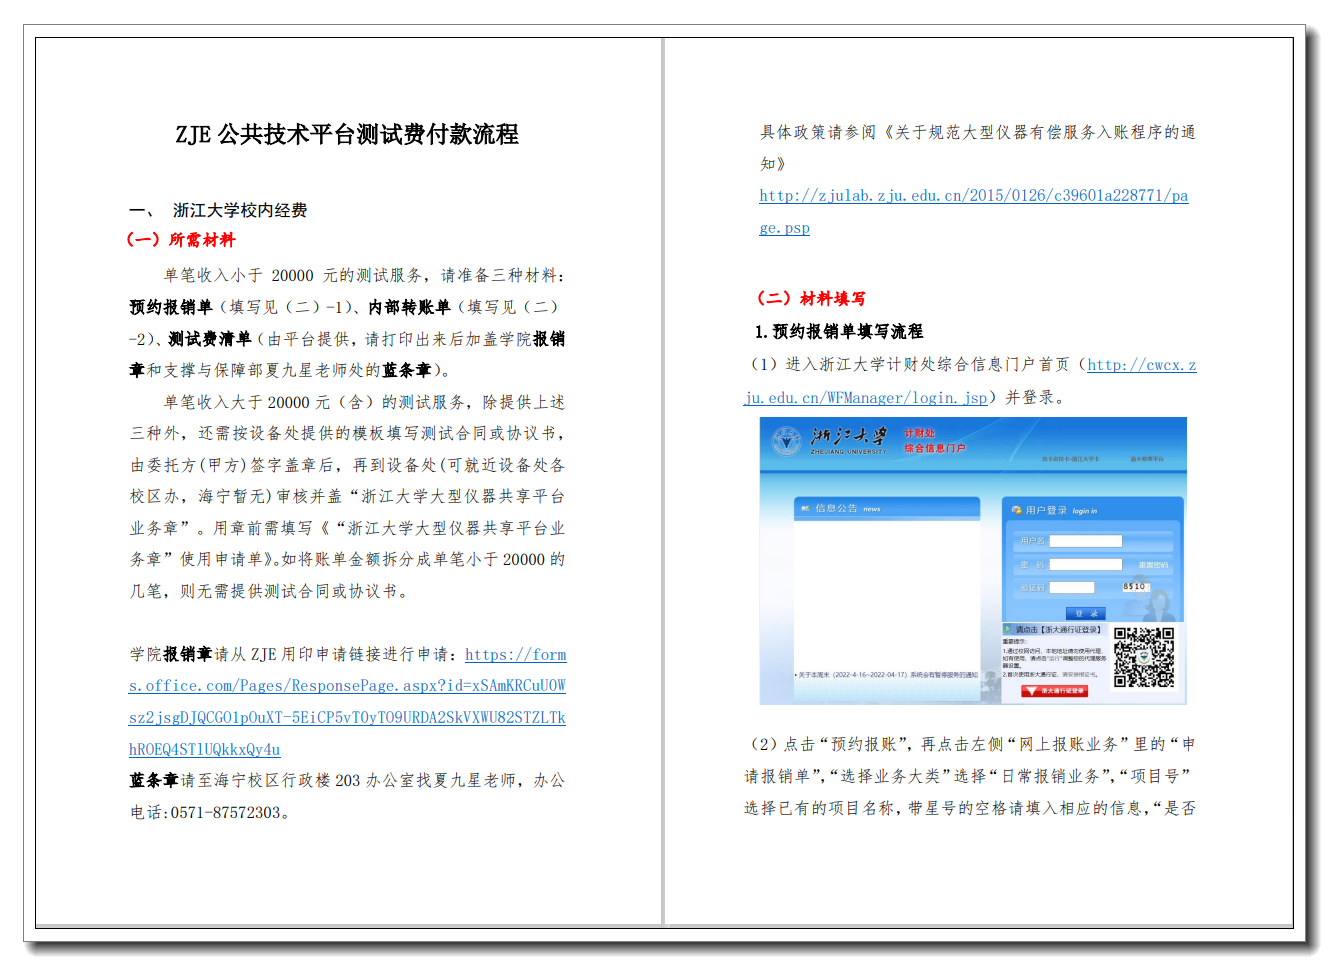Click the red heading （二）材料填写
Screen dimensions: 1329x966
(x=811, y=298)
